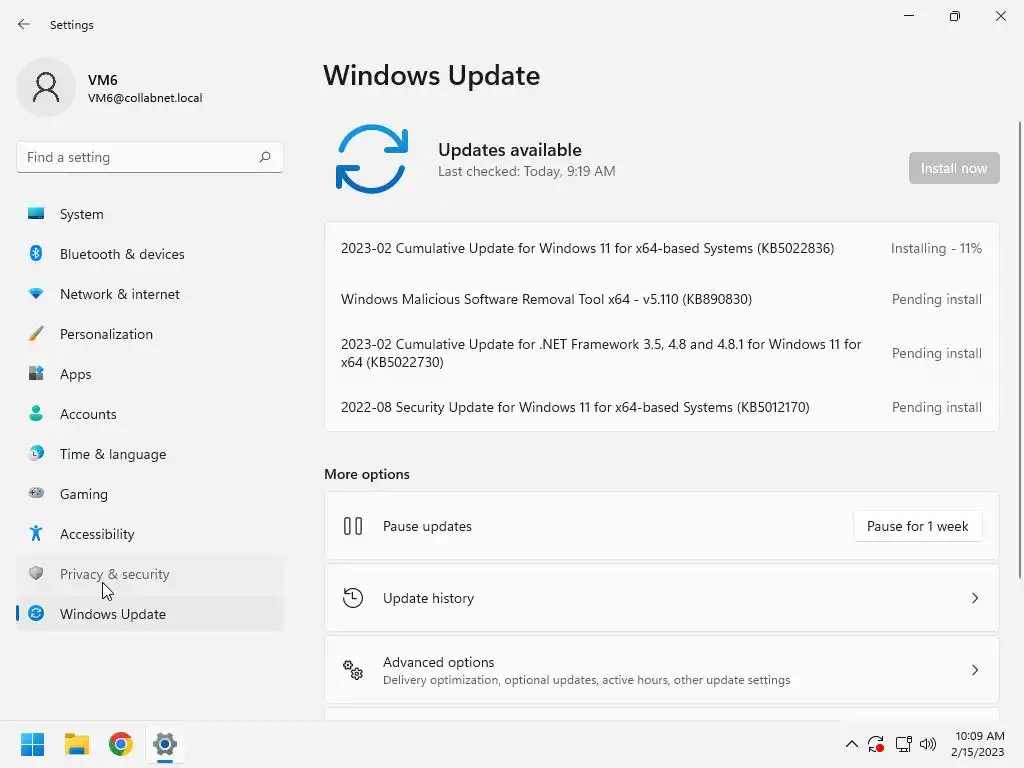Click the pause icon beside Pause updates
The width and height of the screenshot is (1024, 768).
click(x=353, y=526)
